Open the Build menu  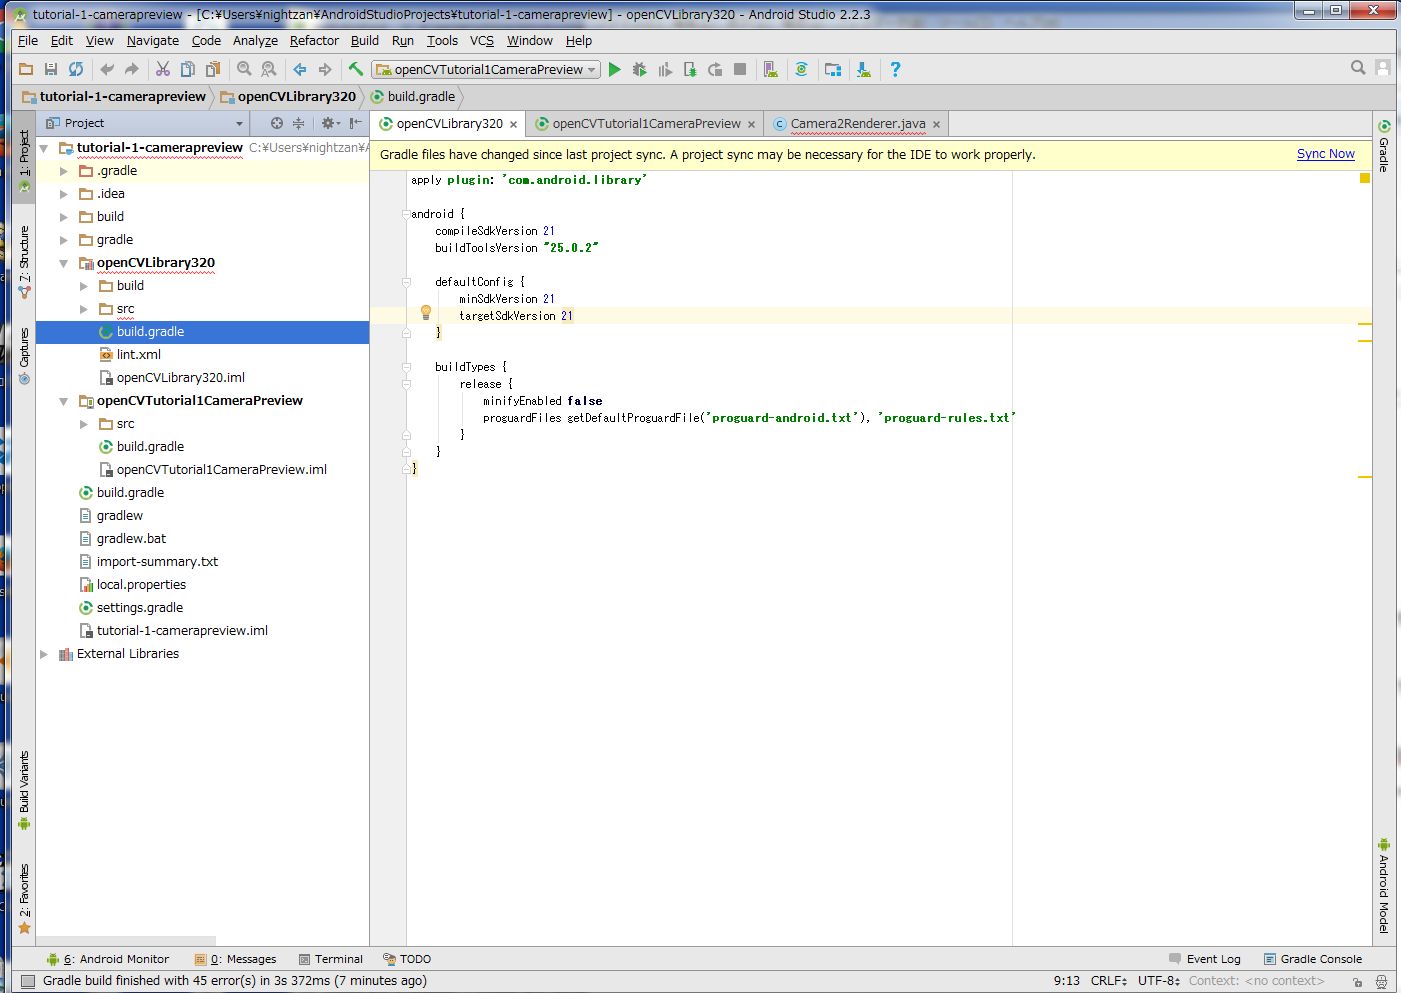365,41
